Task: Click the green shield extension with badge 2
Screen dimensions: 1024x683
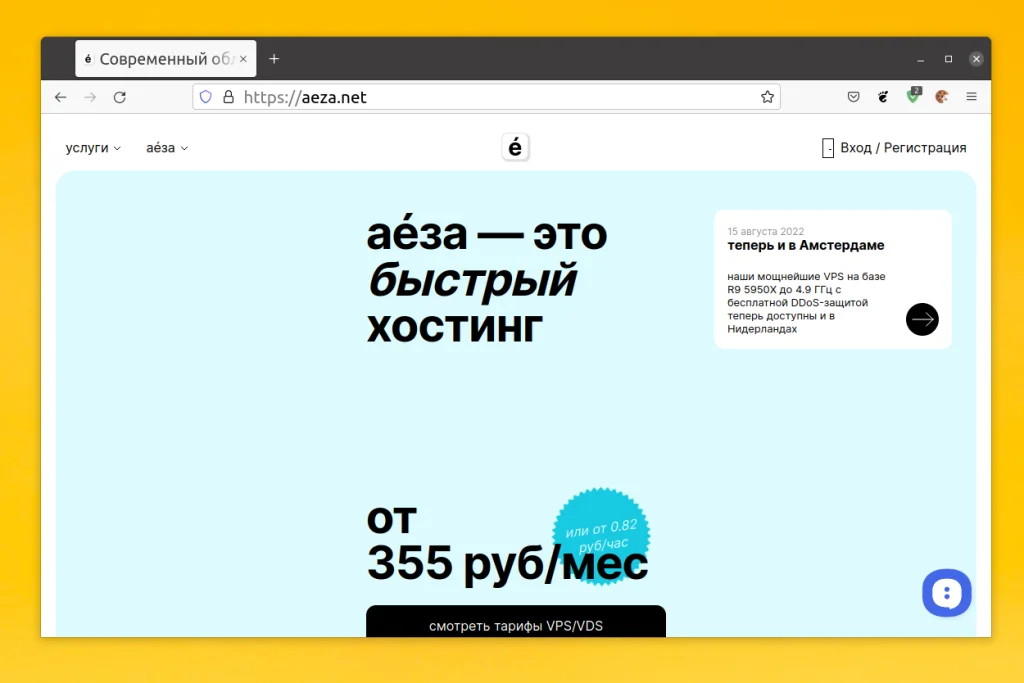Action: pos(913,97)
